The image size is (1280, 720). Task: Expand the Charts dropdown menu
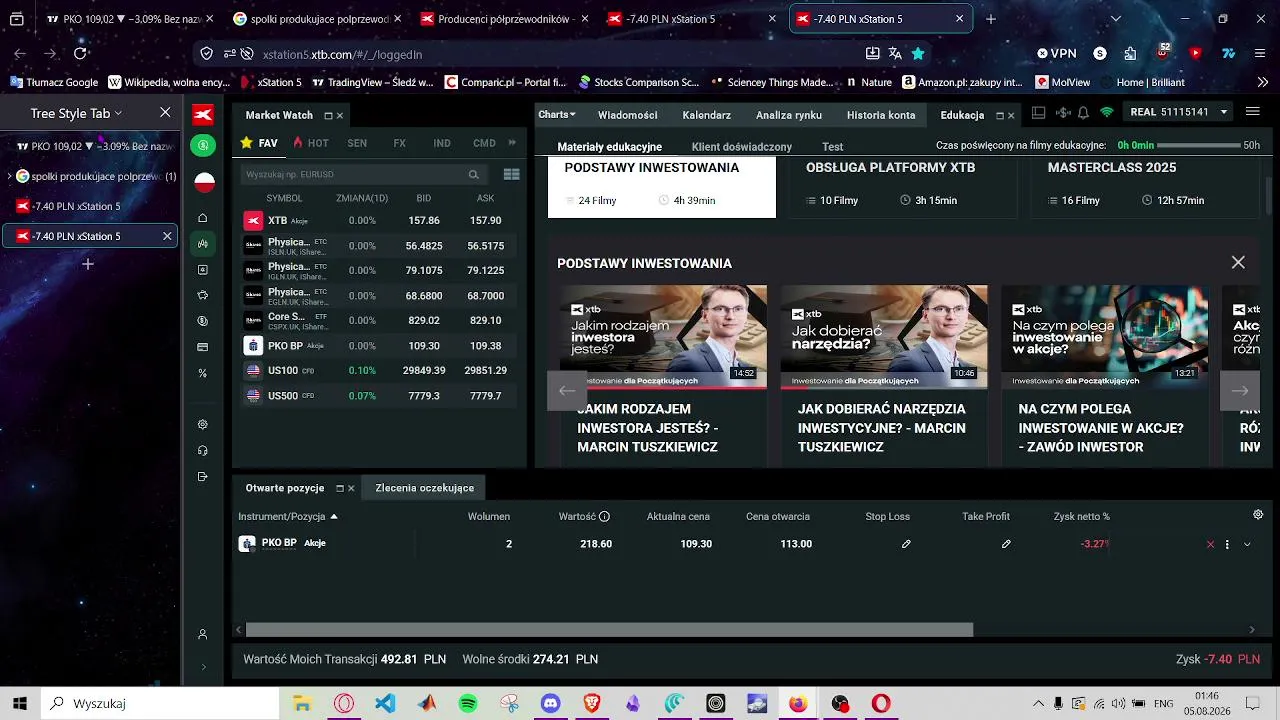(557, 115)
